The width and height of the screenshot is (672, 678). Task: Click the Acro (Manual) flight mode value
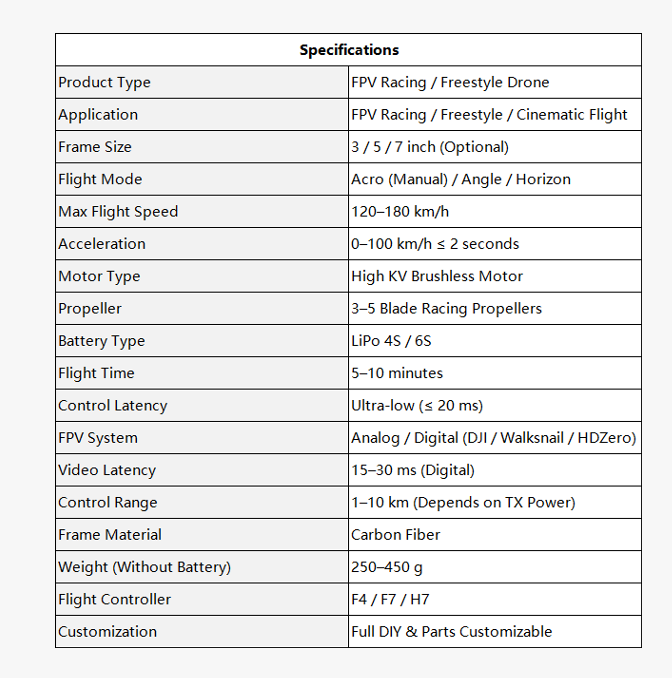[461, 179]
